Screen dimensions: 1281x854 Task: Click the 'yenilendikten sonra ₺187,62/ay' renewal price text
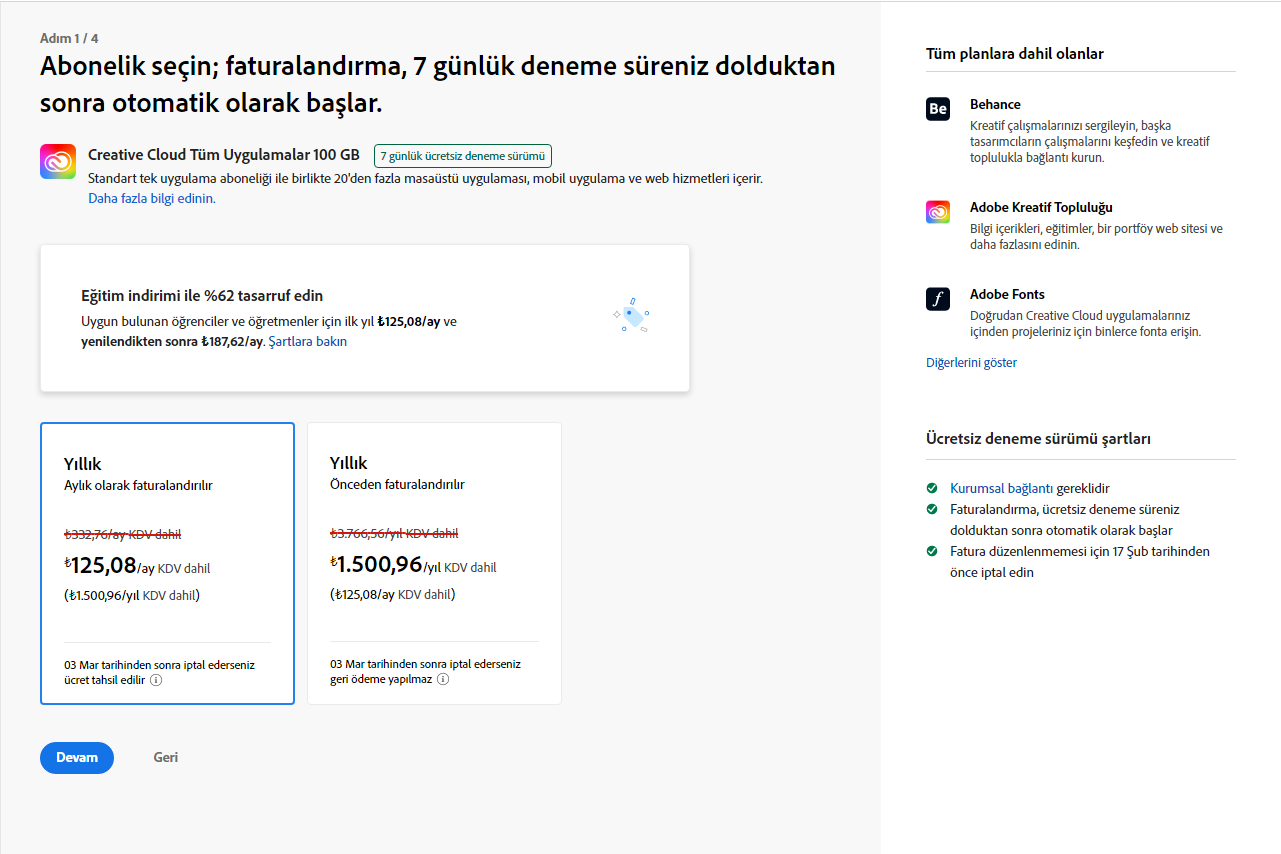[x=172, y=341]
